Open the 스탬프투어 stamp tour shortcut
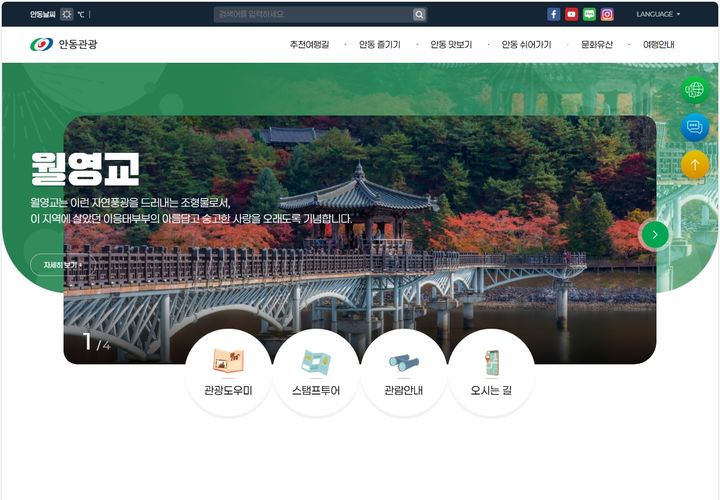The image size is (720, 500). (316, 372)
